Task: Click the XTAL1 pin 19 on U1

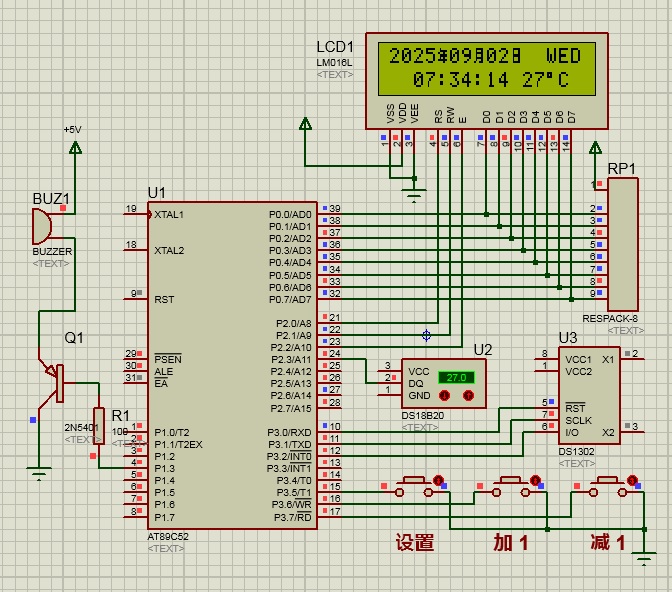Action: click(130, 210)
